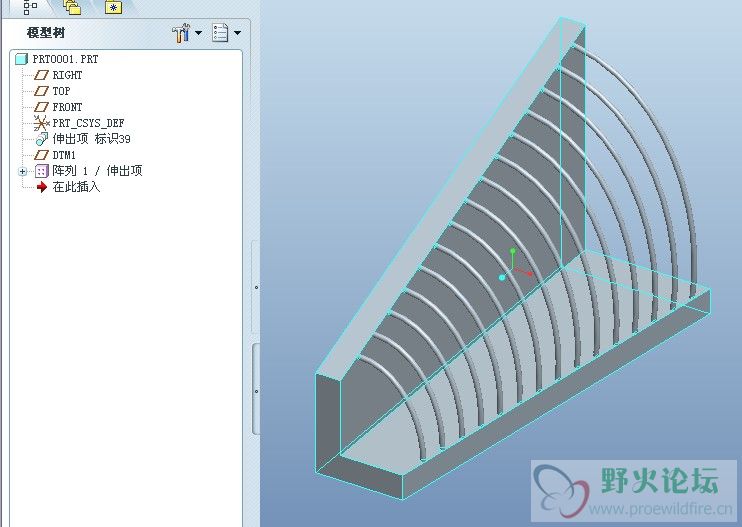Click the TOP datum plane icon
Image resolution: width=742 pixels, height=527 pixels.
[x=41, y=91]
